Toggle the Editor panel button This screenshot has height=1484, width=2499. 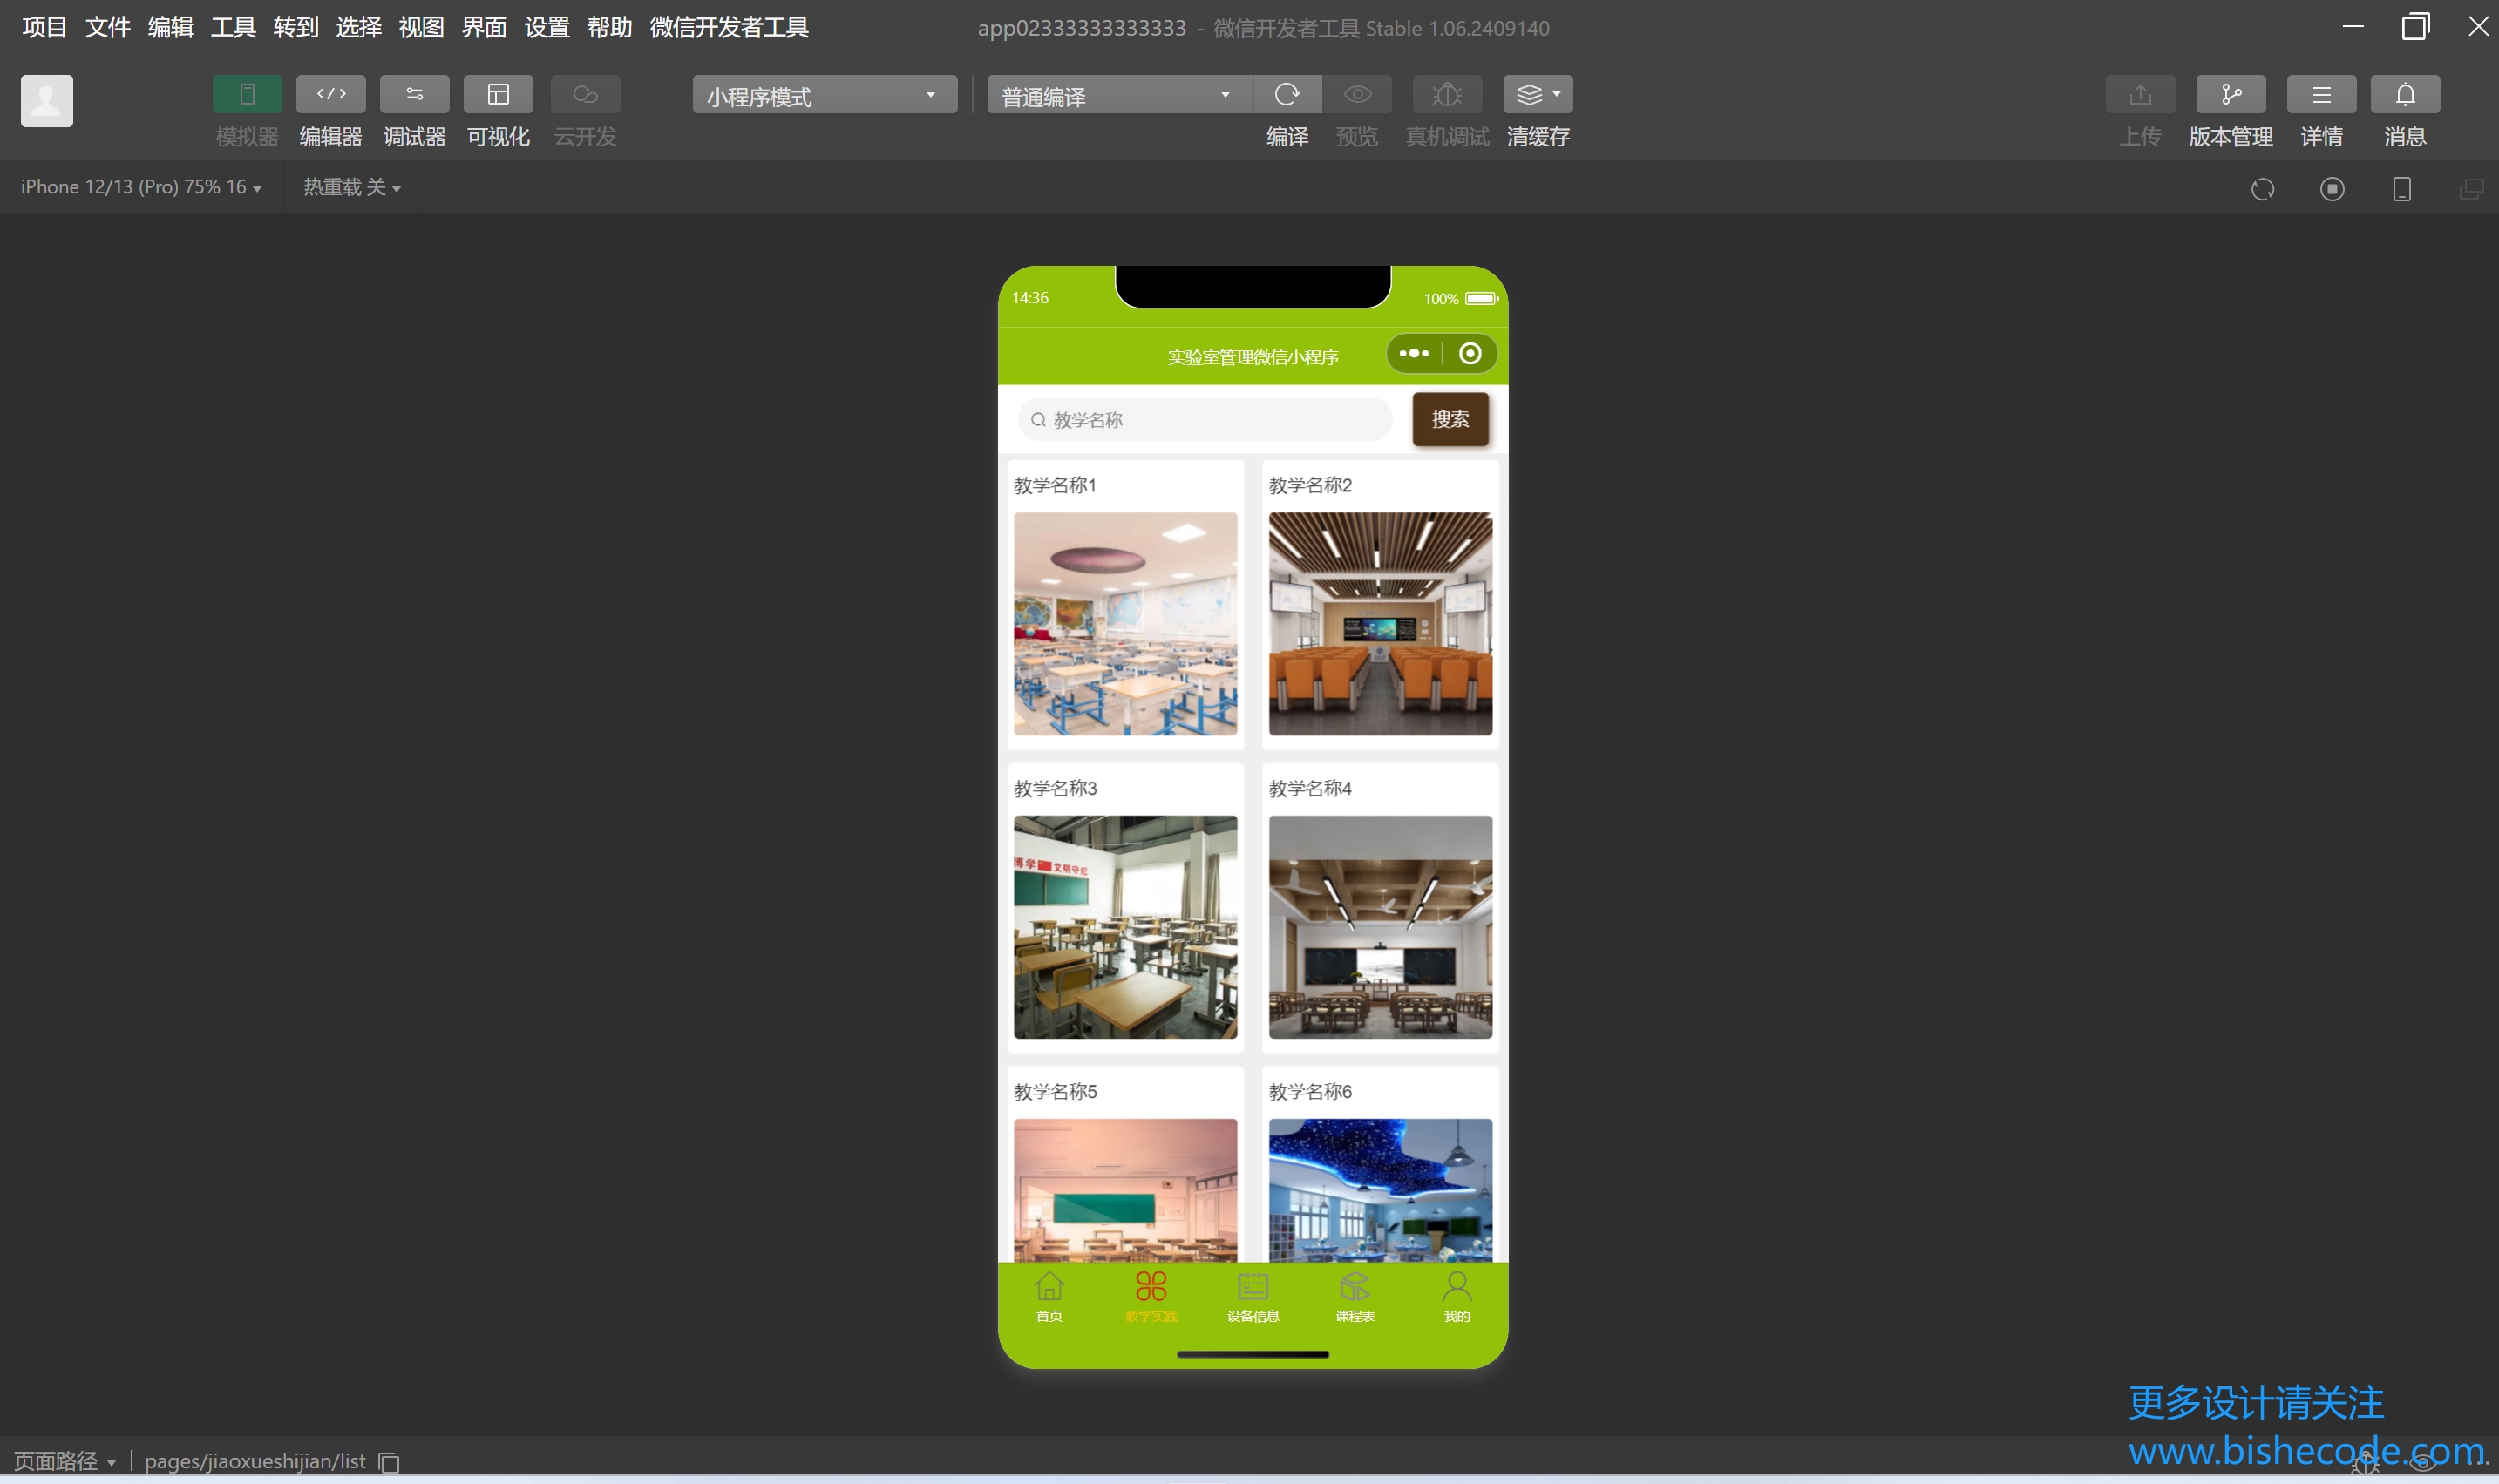[331, 95]
